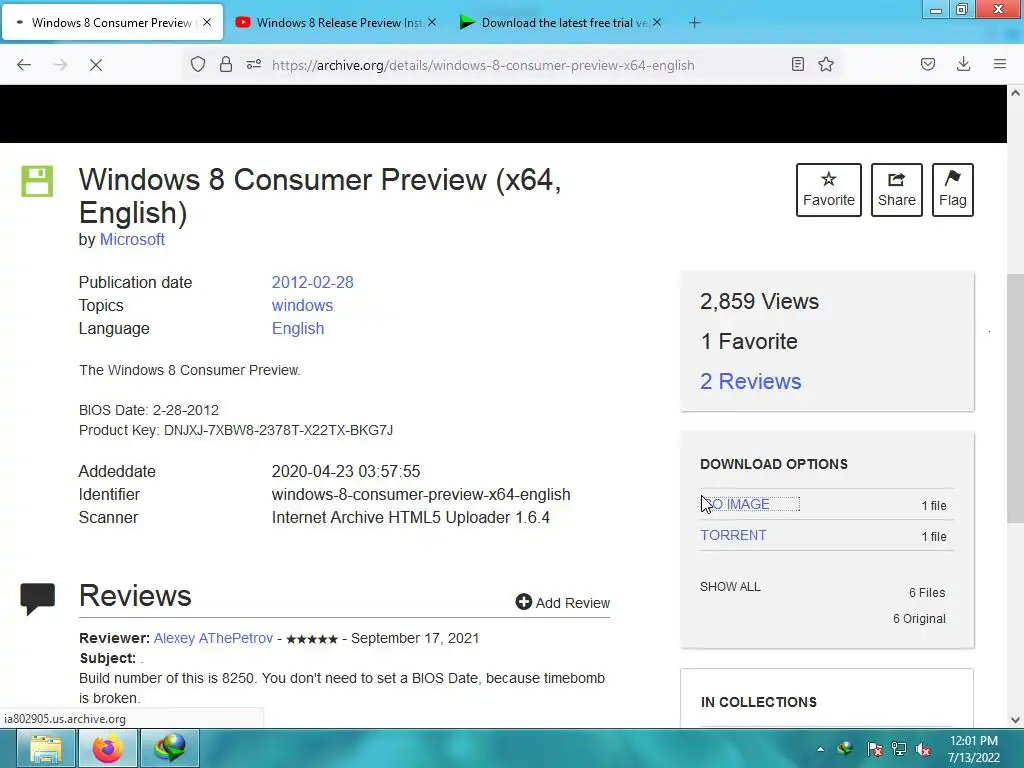Open Internet Download Manager taskbar icon

pos(169,748)
